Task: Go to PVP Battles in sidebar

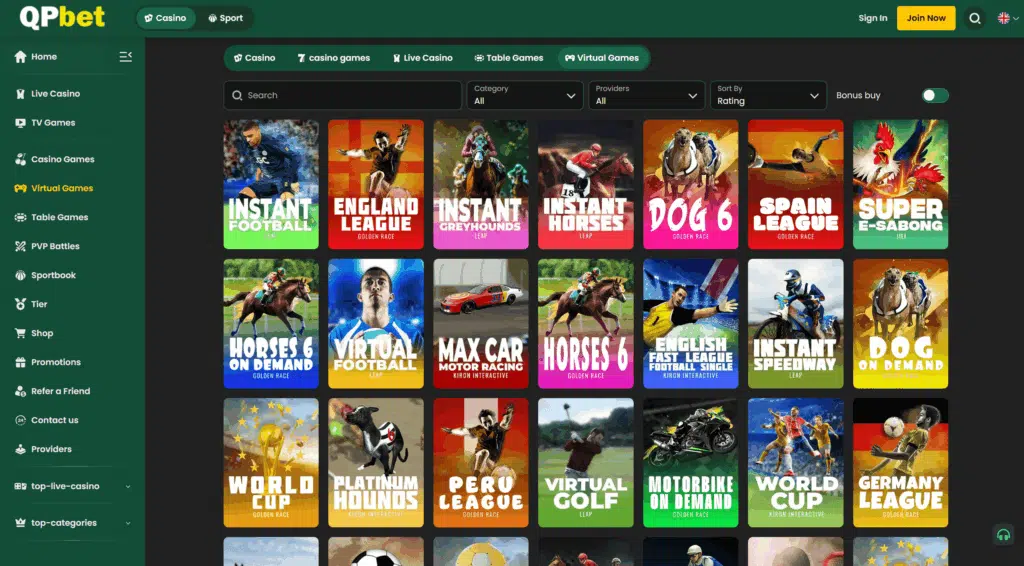Action: click(x=55, y=246)
